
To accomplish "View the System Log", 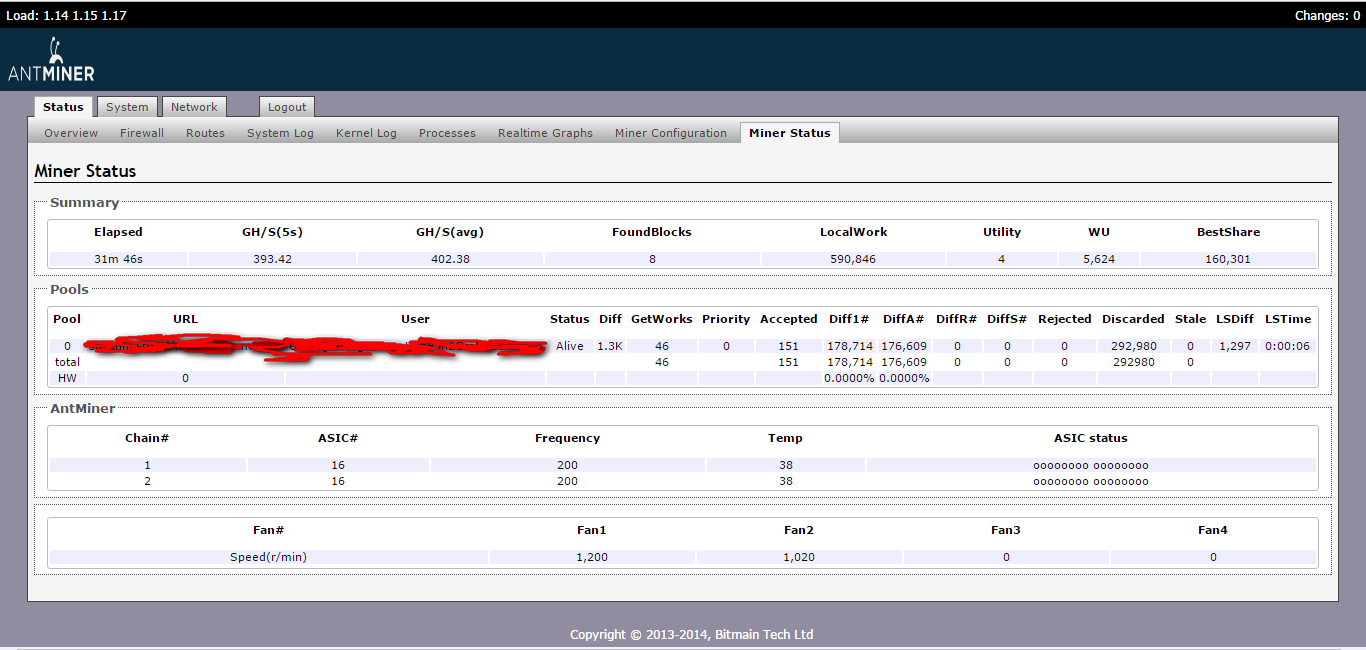I will (280, 133).
